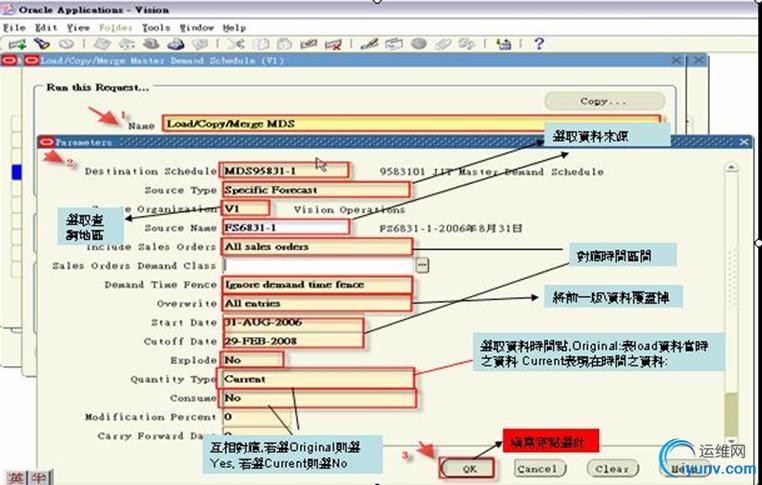Click the Clear Record eraser icon
The width and height of the screenshot is (762, 485).
pyautogui.click(x=309, y=44)
